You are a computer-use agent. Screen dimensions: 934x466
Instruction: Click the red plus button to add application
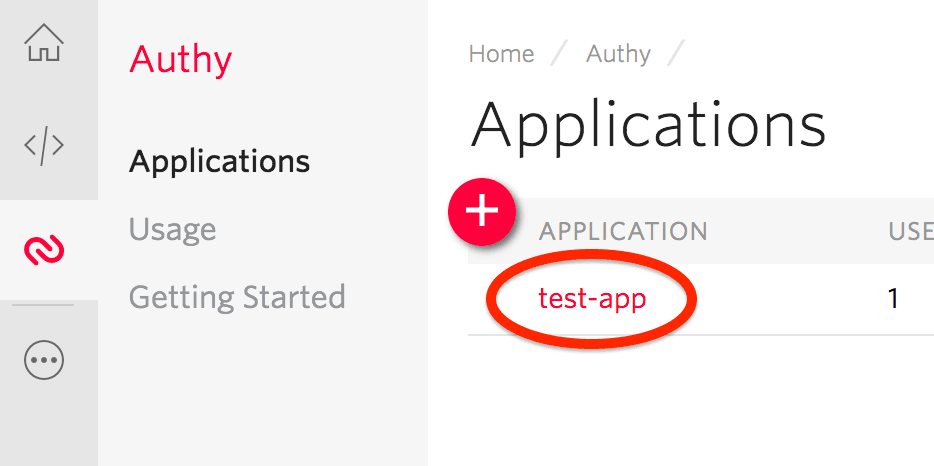482,211
